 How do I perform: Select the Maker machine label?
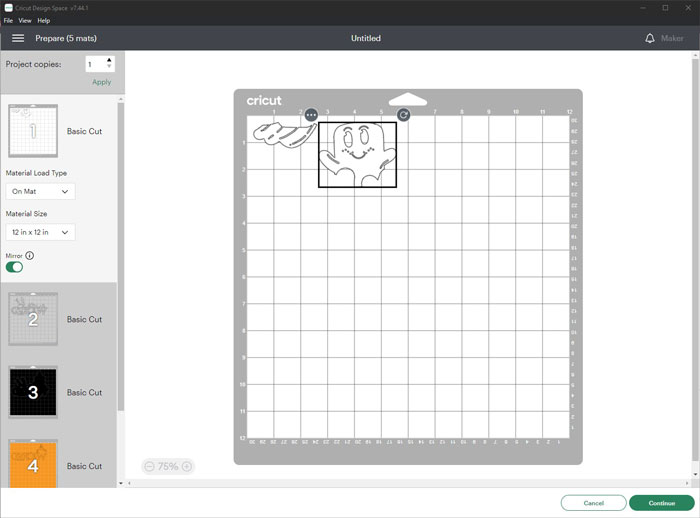click(x=672, y=38)
